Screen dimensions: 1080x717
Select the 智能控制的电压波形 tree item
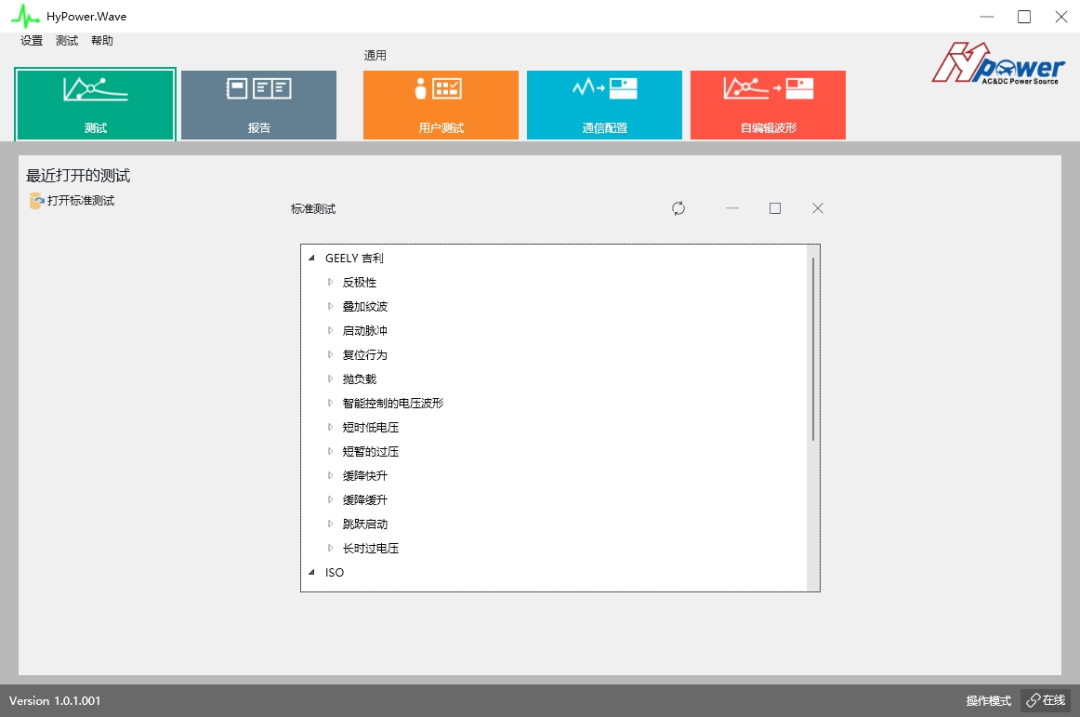[x=393, y=402]
